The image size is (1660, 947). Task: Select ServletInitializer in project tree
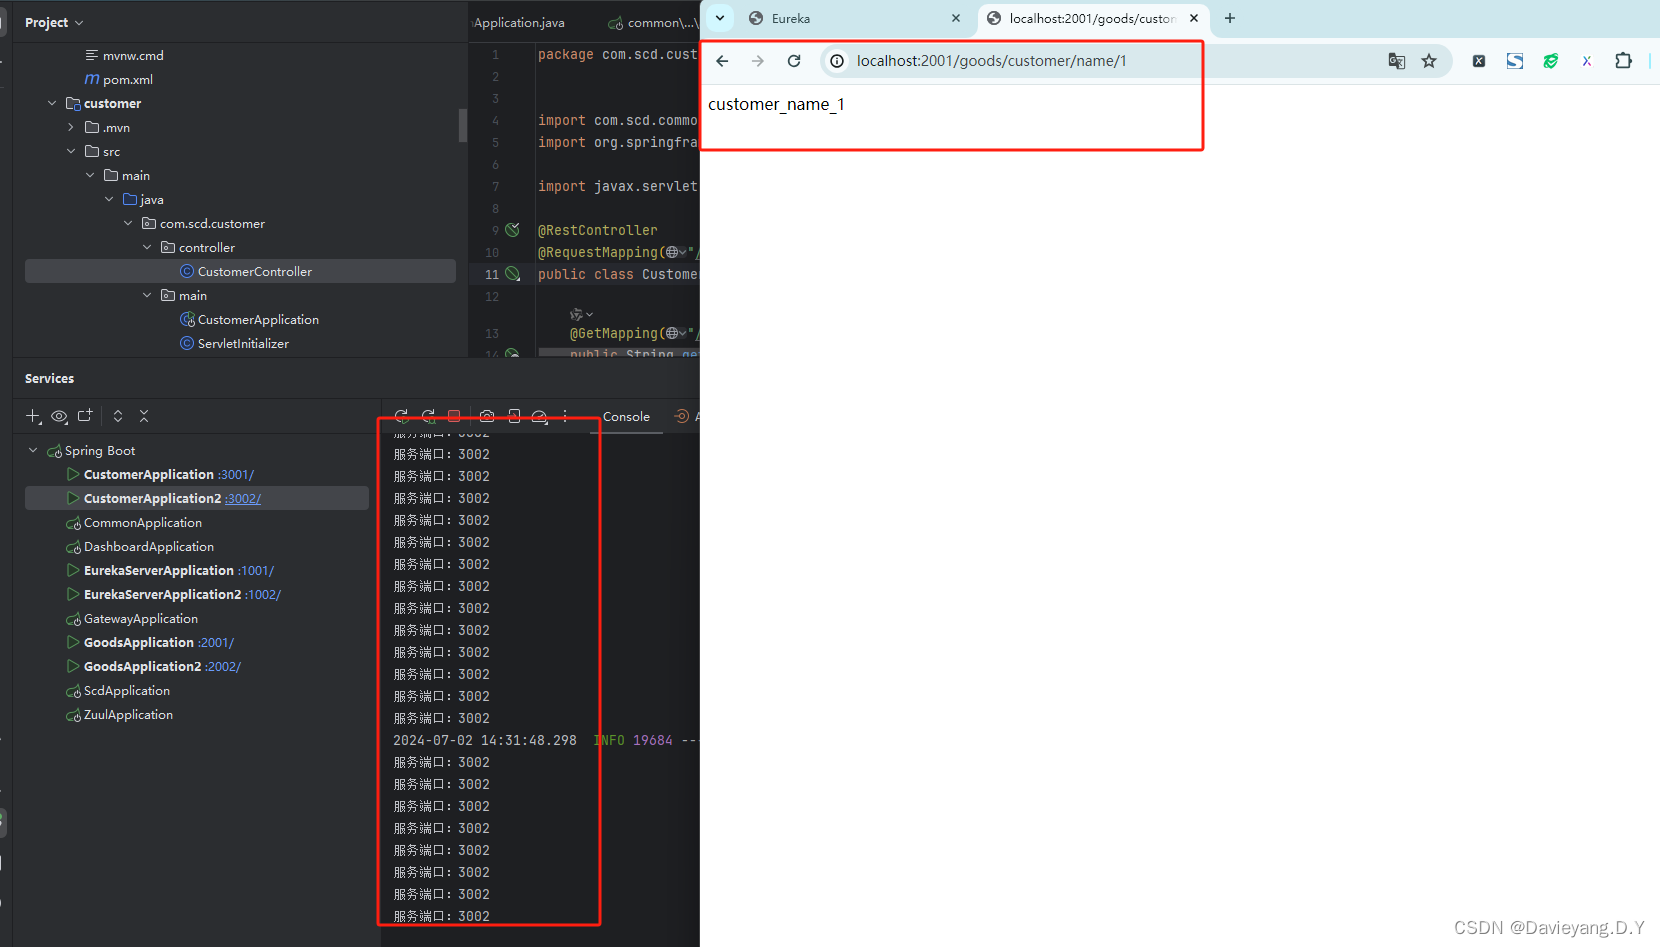tap(243, 343)
